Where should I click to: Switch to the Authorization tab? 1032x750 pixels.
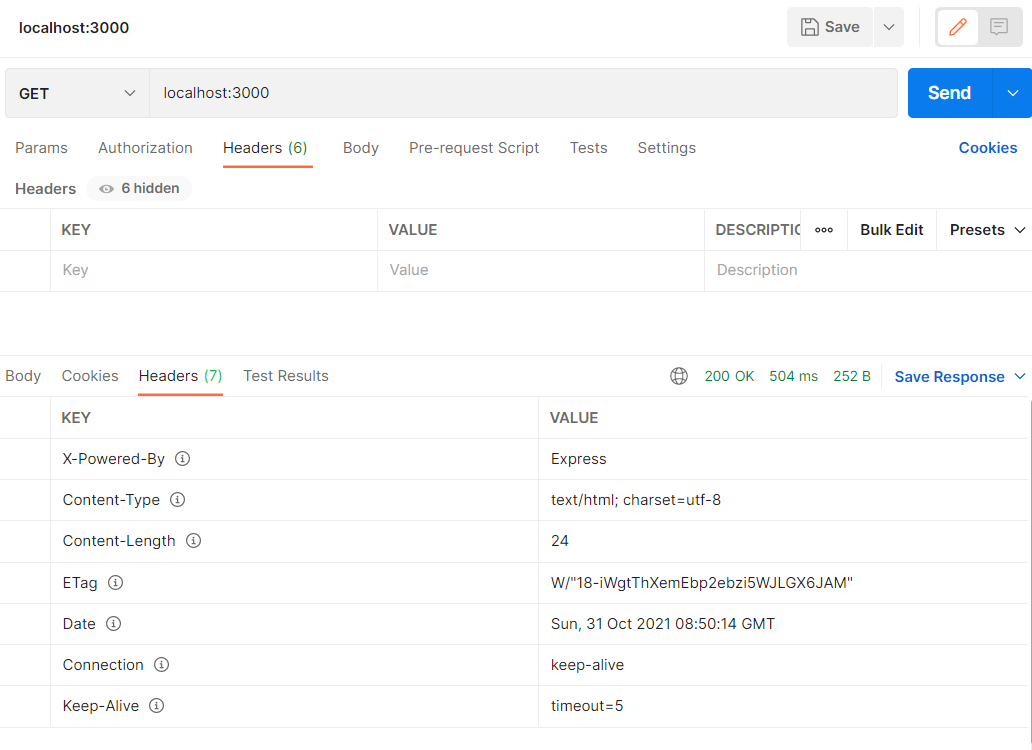point(145,148)
